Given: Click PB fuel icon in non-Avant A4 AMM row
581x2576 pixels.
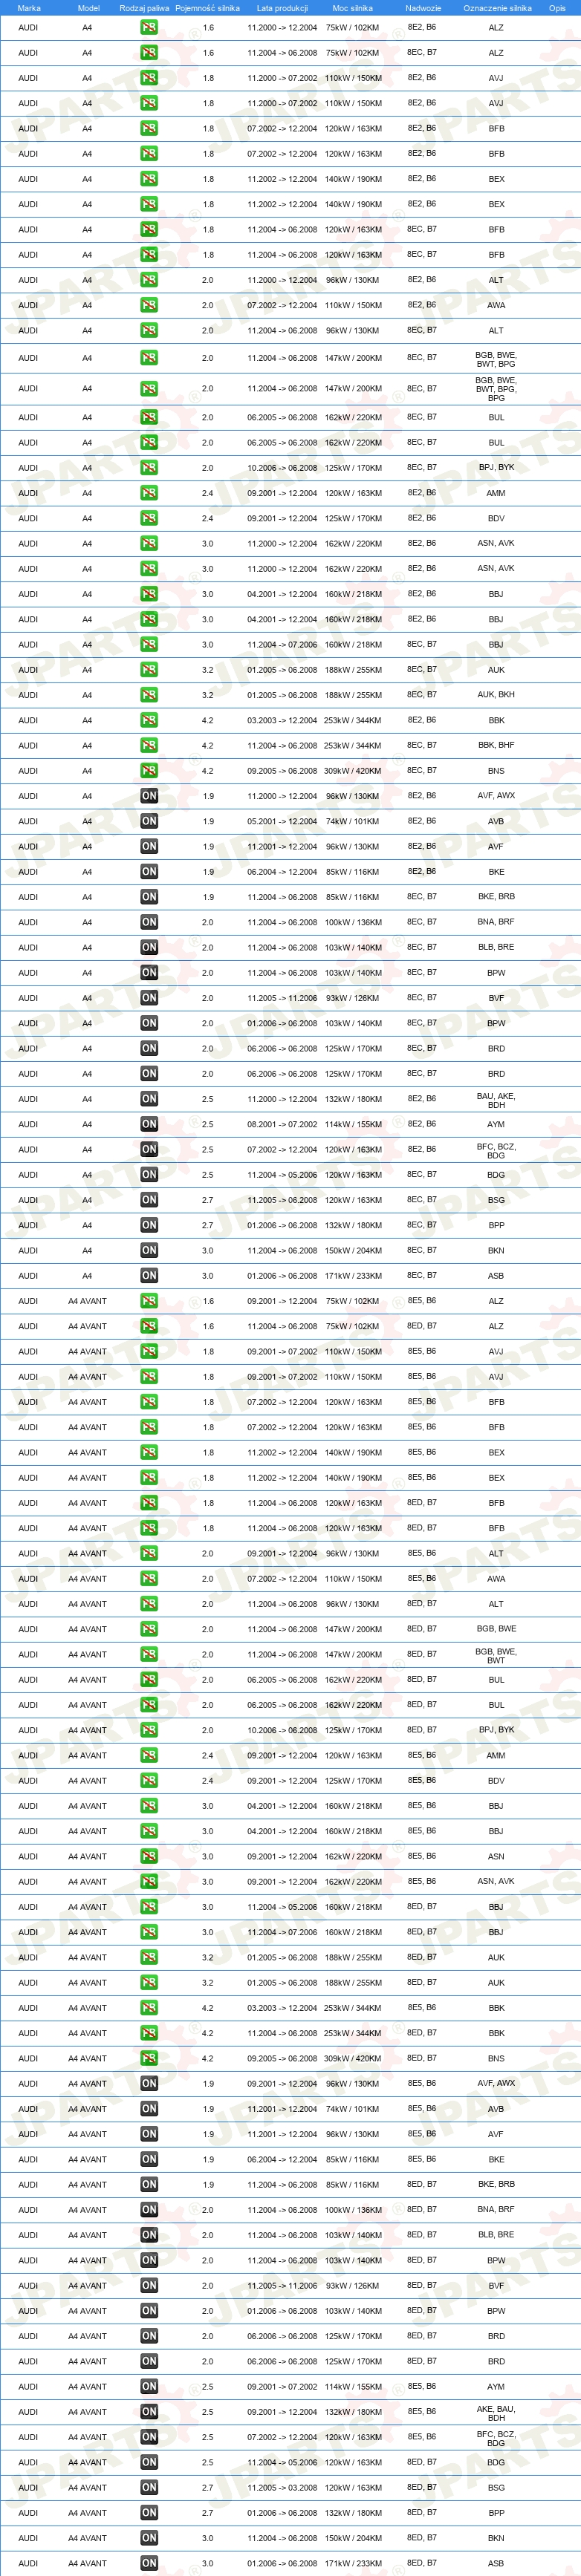Looking at the screenshot, I should 148,493.
